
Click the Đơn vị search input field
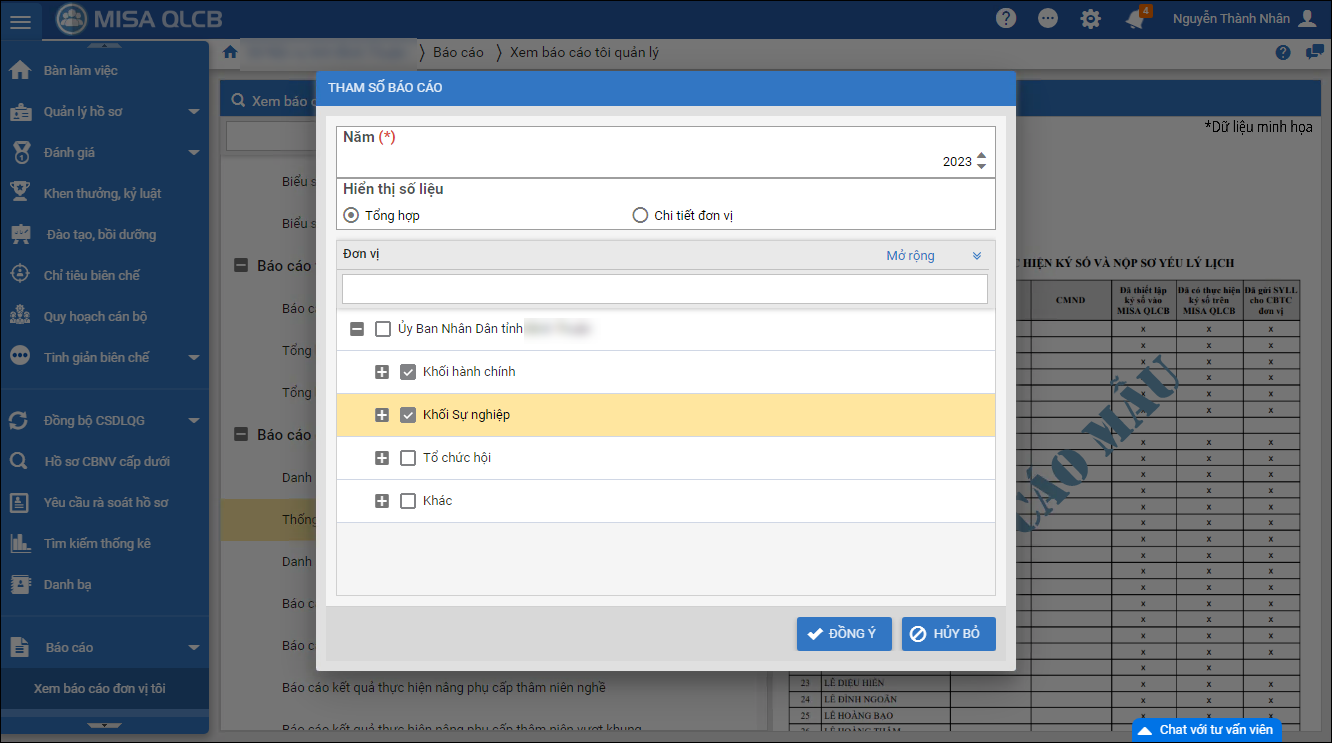coord(664,289)
